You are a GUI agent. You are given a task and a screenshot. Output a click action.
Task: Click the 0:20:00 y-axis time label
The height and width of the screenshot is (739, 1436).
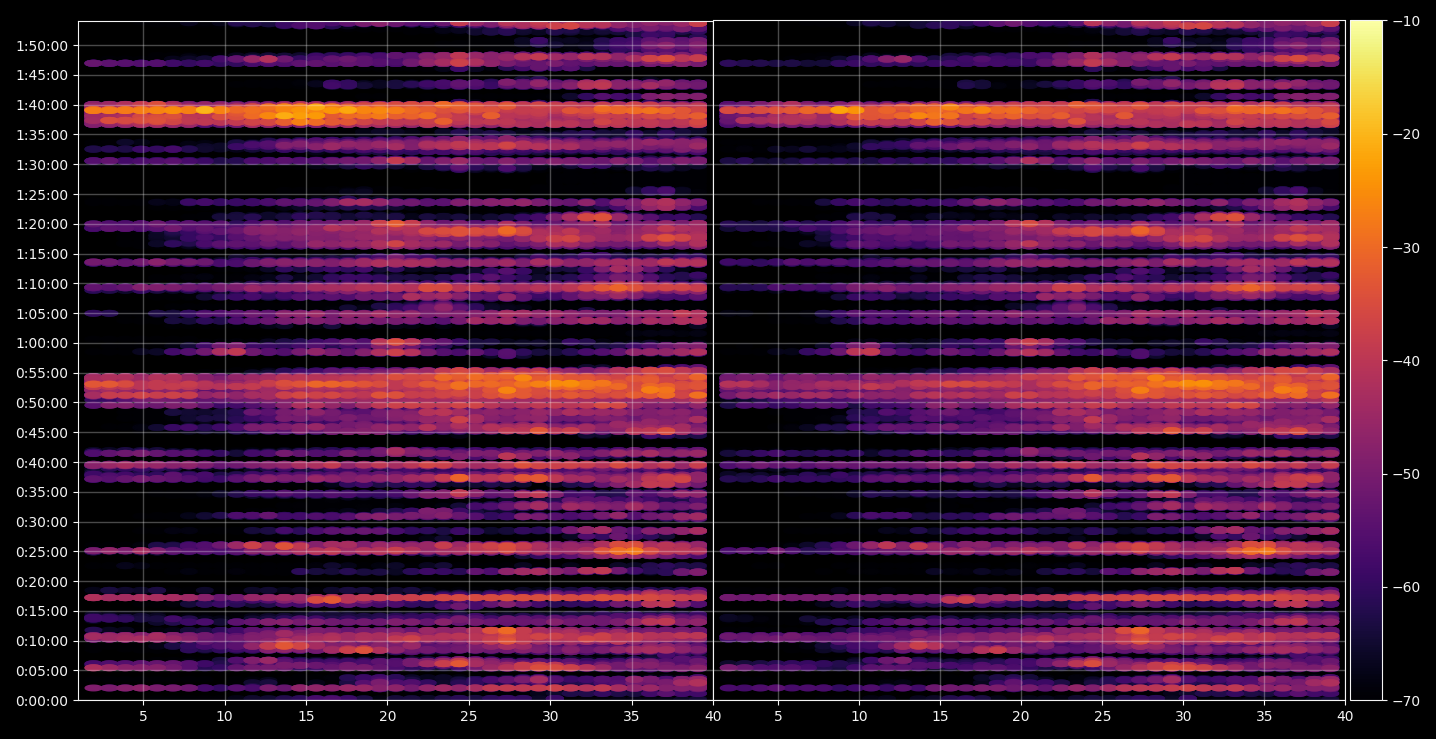click(42, 582)
